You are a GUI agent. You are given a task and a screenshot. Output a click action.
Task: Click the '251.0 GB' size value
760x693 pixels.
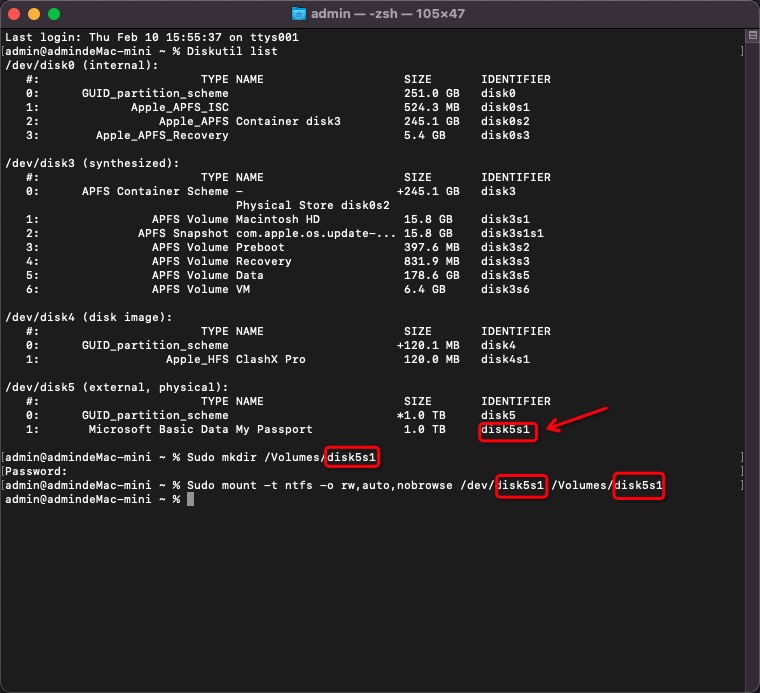click(x=432, y=93)
